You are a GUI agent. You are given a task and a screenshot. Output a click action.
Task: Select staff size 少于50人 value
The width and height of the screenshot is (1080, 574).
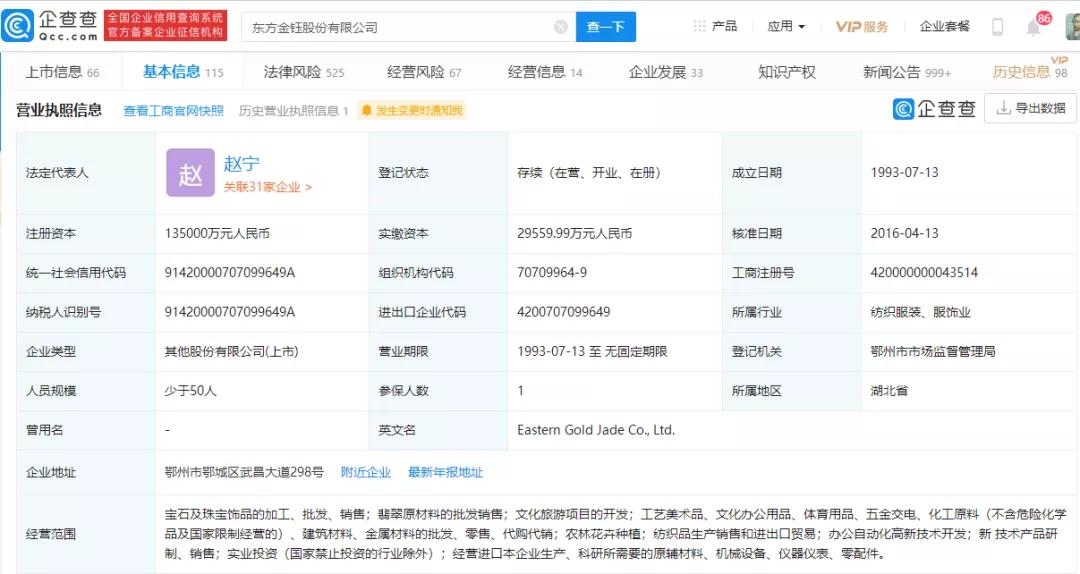point(190,391)
